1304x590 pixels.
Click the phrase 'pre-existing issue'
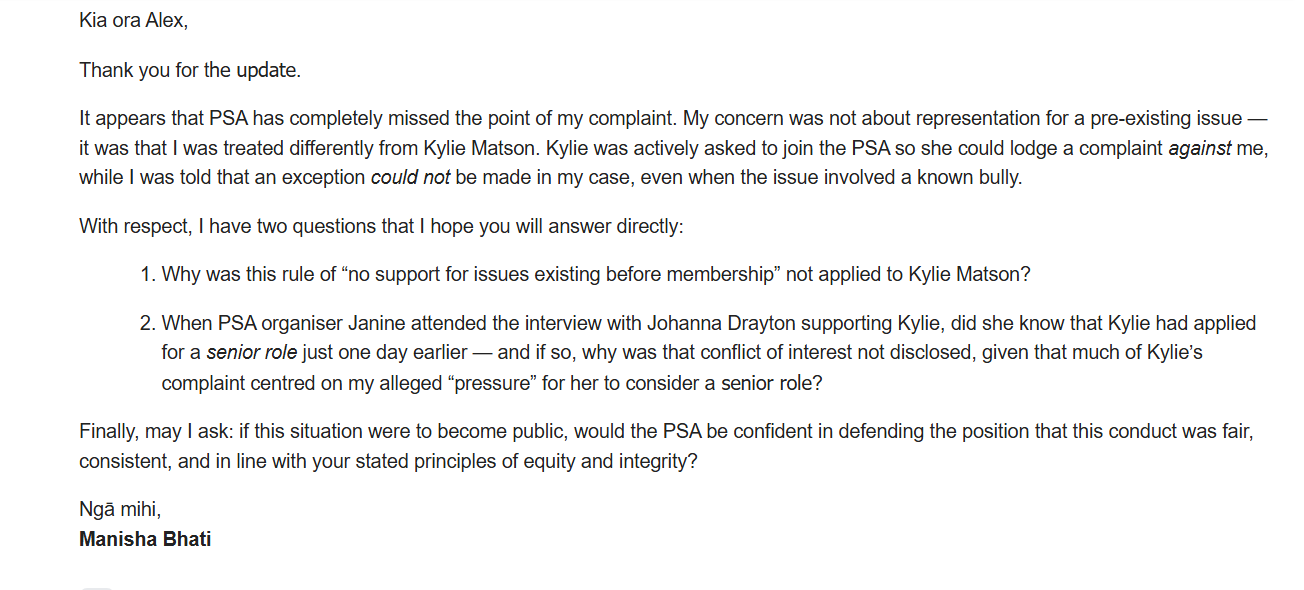click(1166, 119)
